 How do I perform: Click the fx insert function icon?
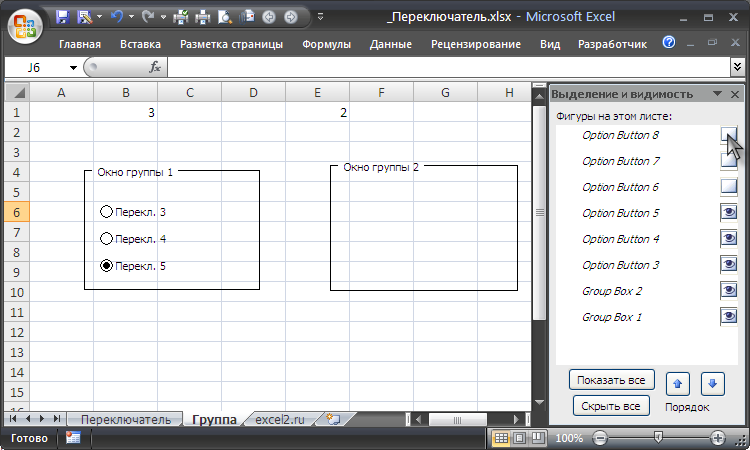[x=155, y=67]
